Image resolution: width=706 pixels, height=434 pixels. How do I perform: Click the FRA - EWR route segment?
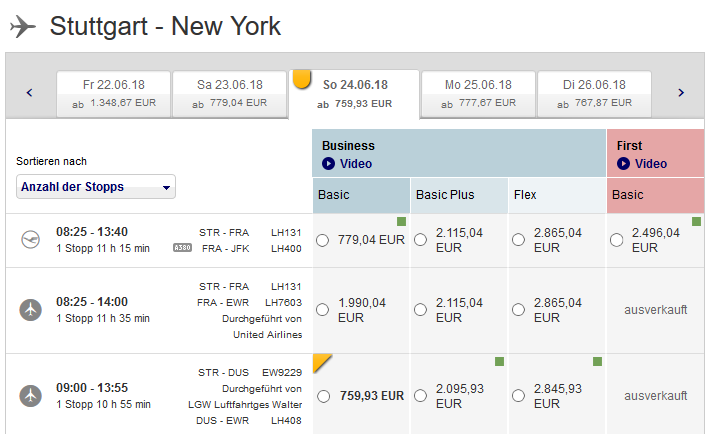[223, 303]
